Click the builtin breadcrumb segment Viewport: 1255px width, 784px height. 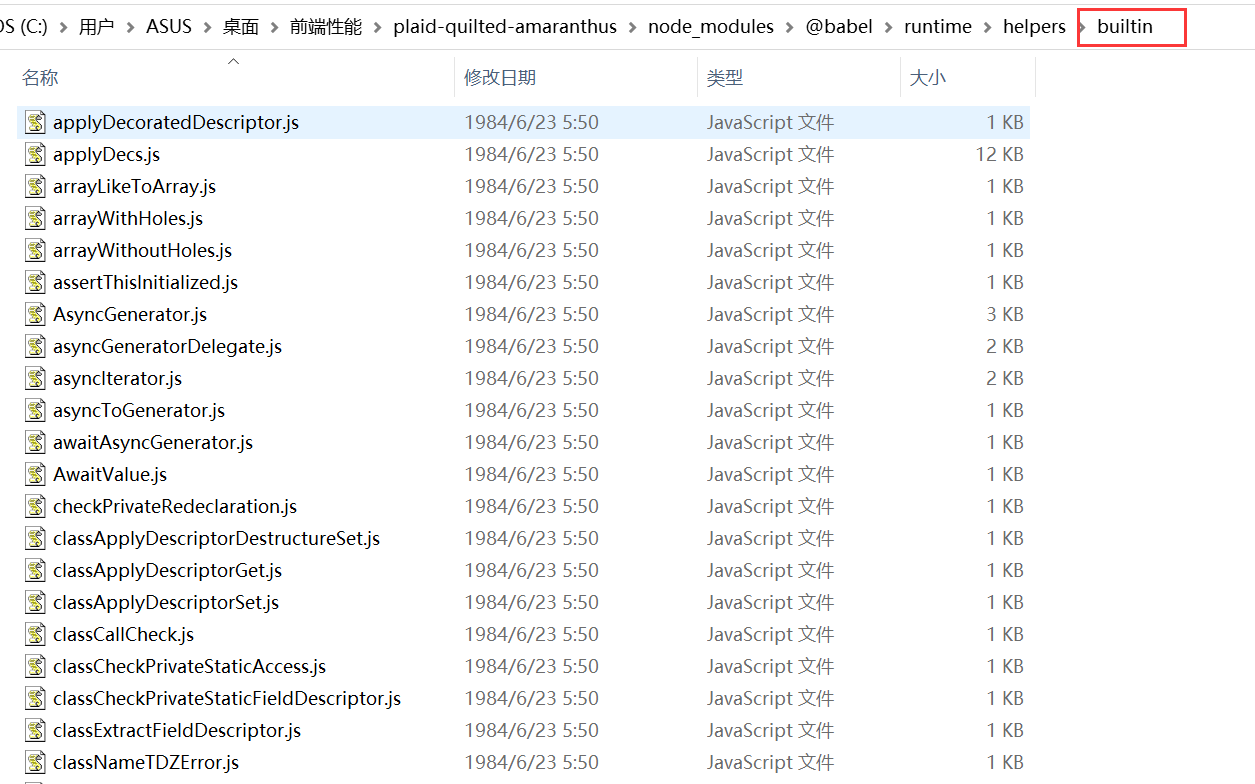[1125, 27]
